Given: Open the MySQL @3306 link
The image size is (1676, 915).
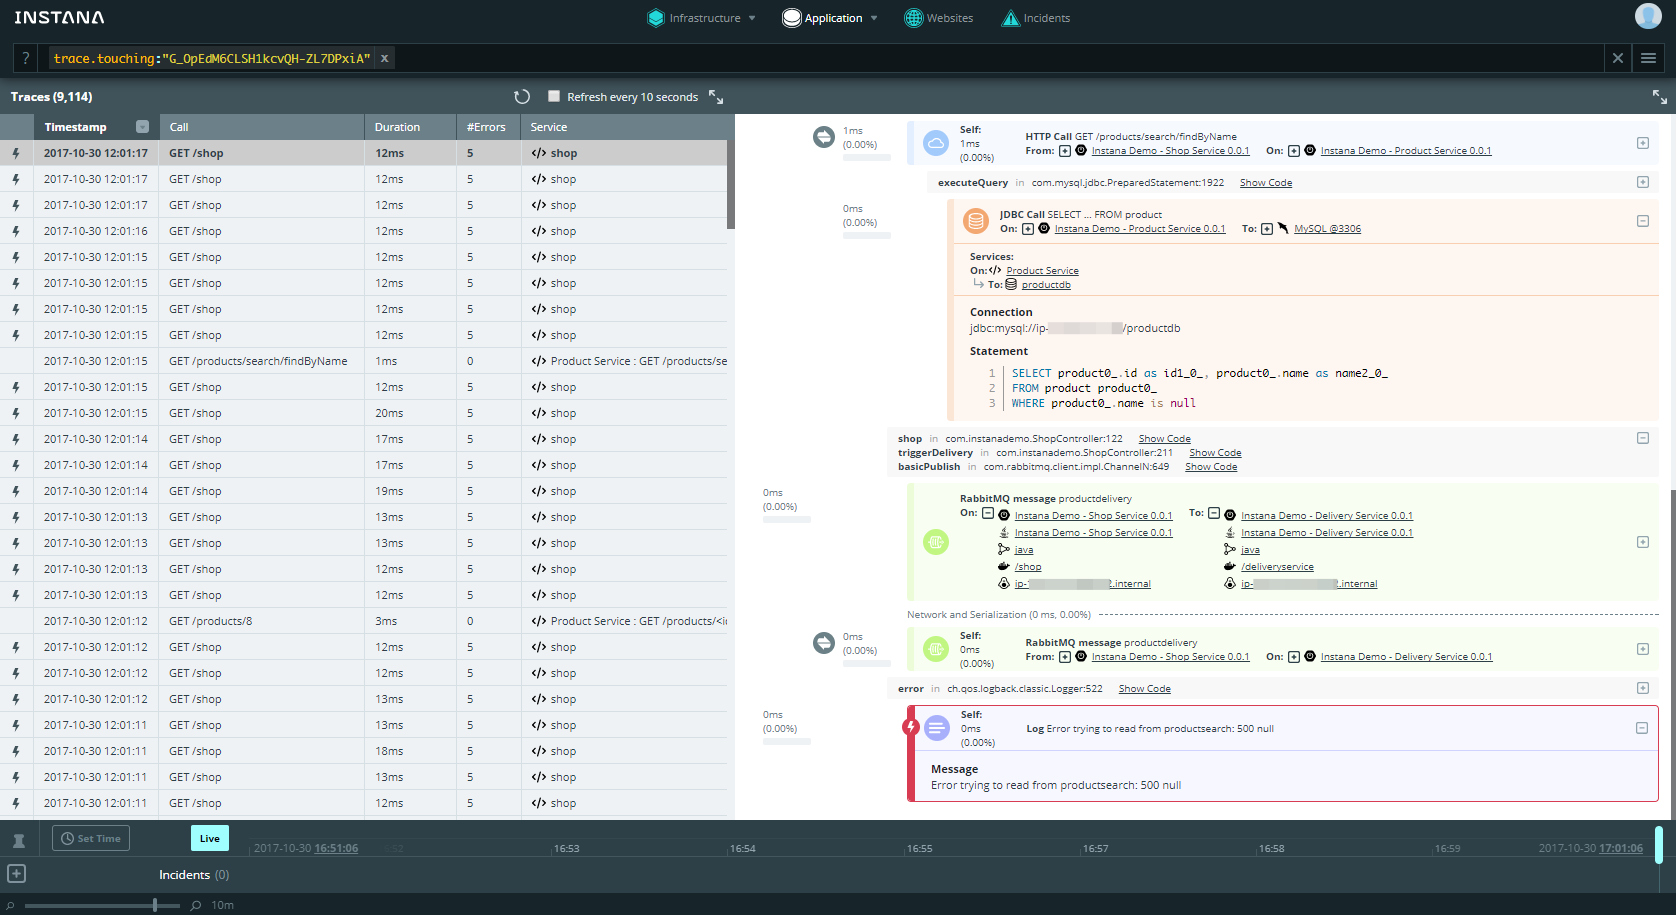Looking at the screenshot, I should [x=1328, y=229].
